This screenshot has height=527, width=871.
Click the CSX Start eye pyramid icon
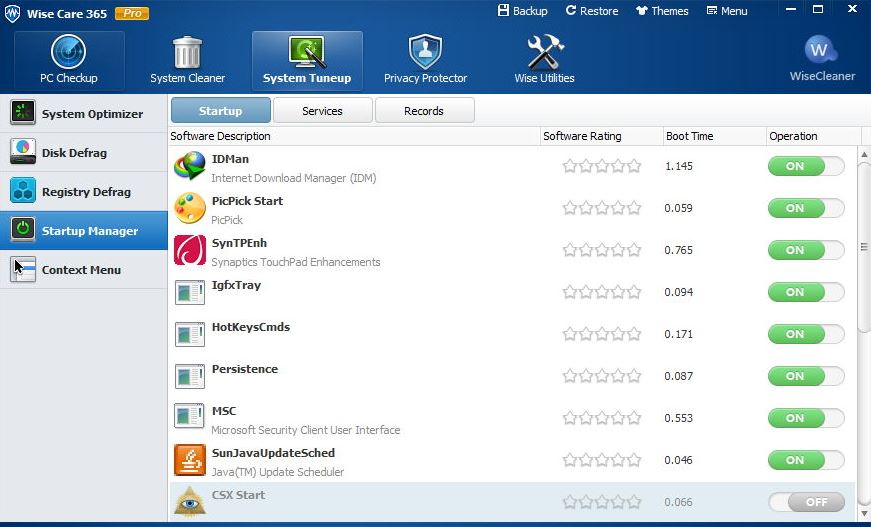(x=189, y=501)
